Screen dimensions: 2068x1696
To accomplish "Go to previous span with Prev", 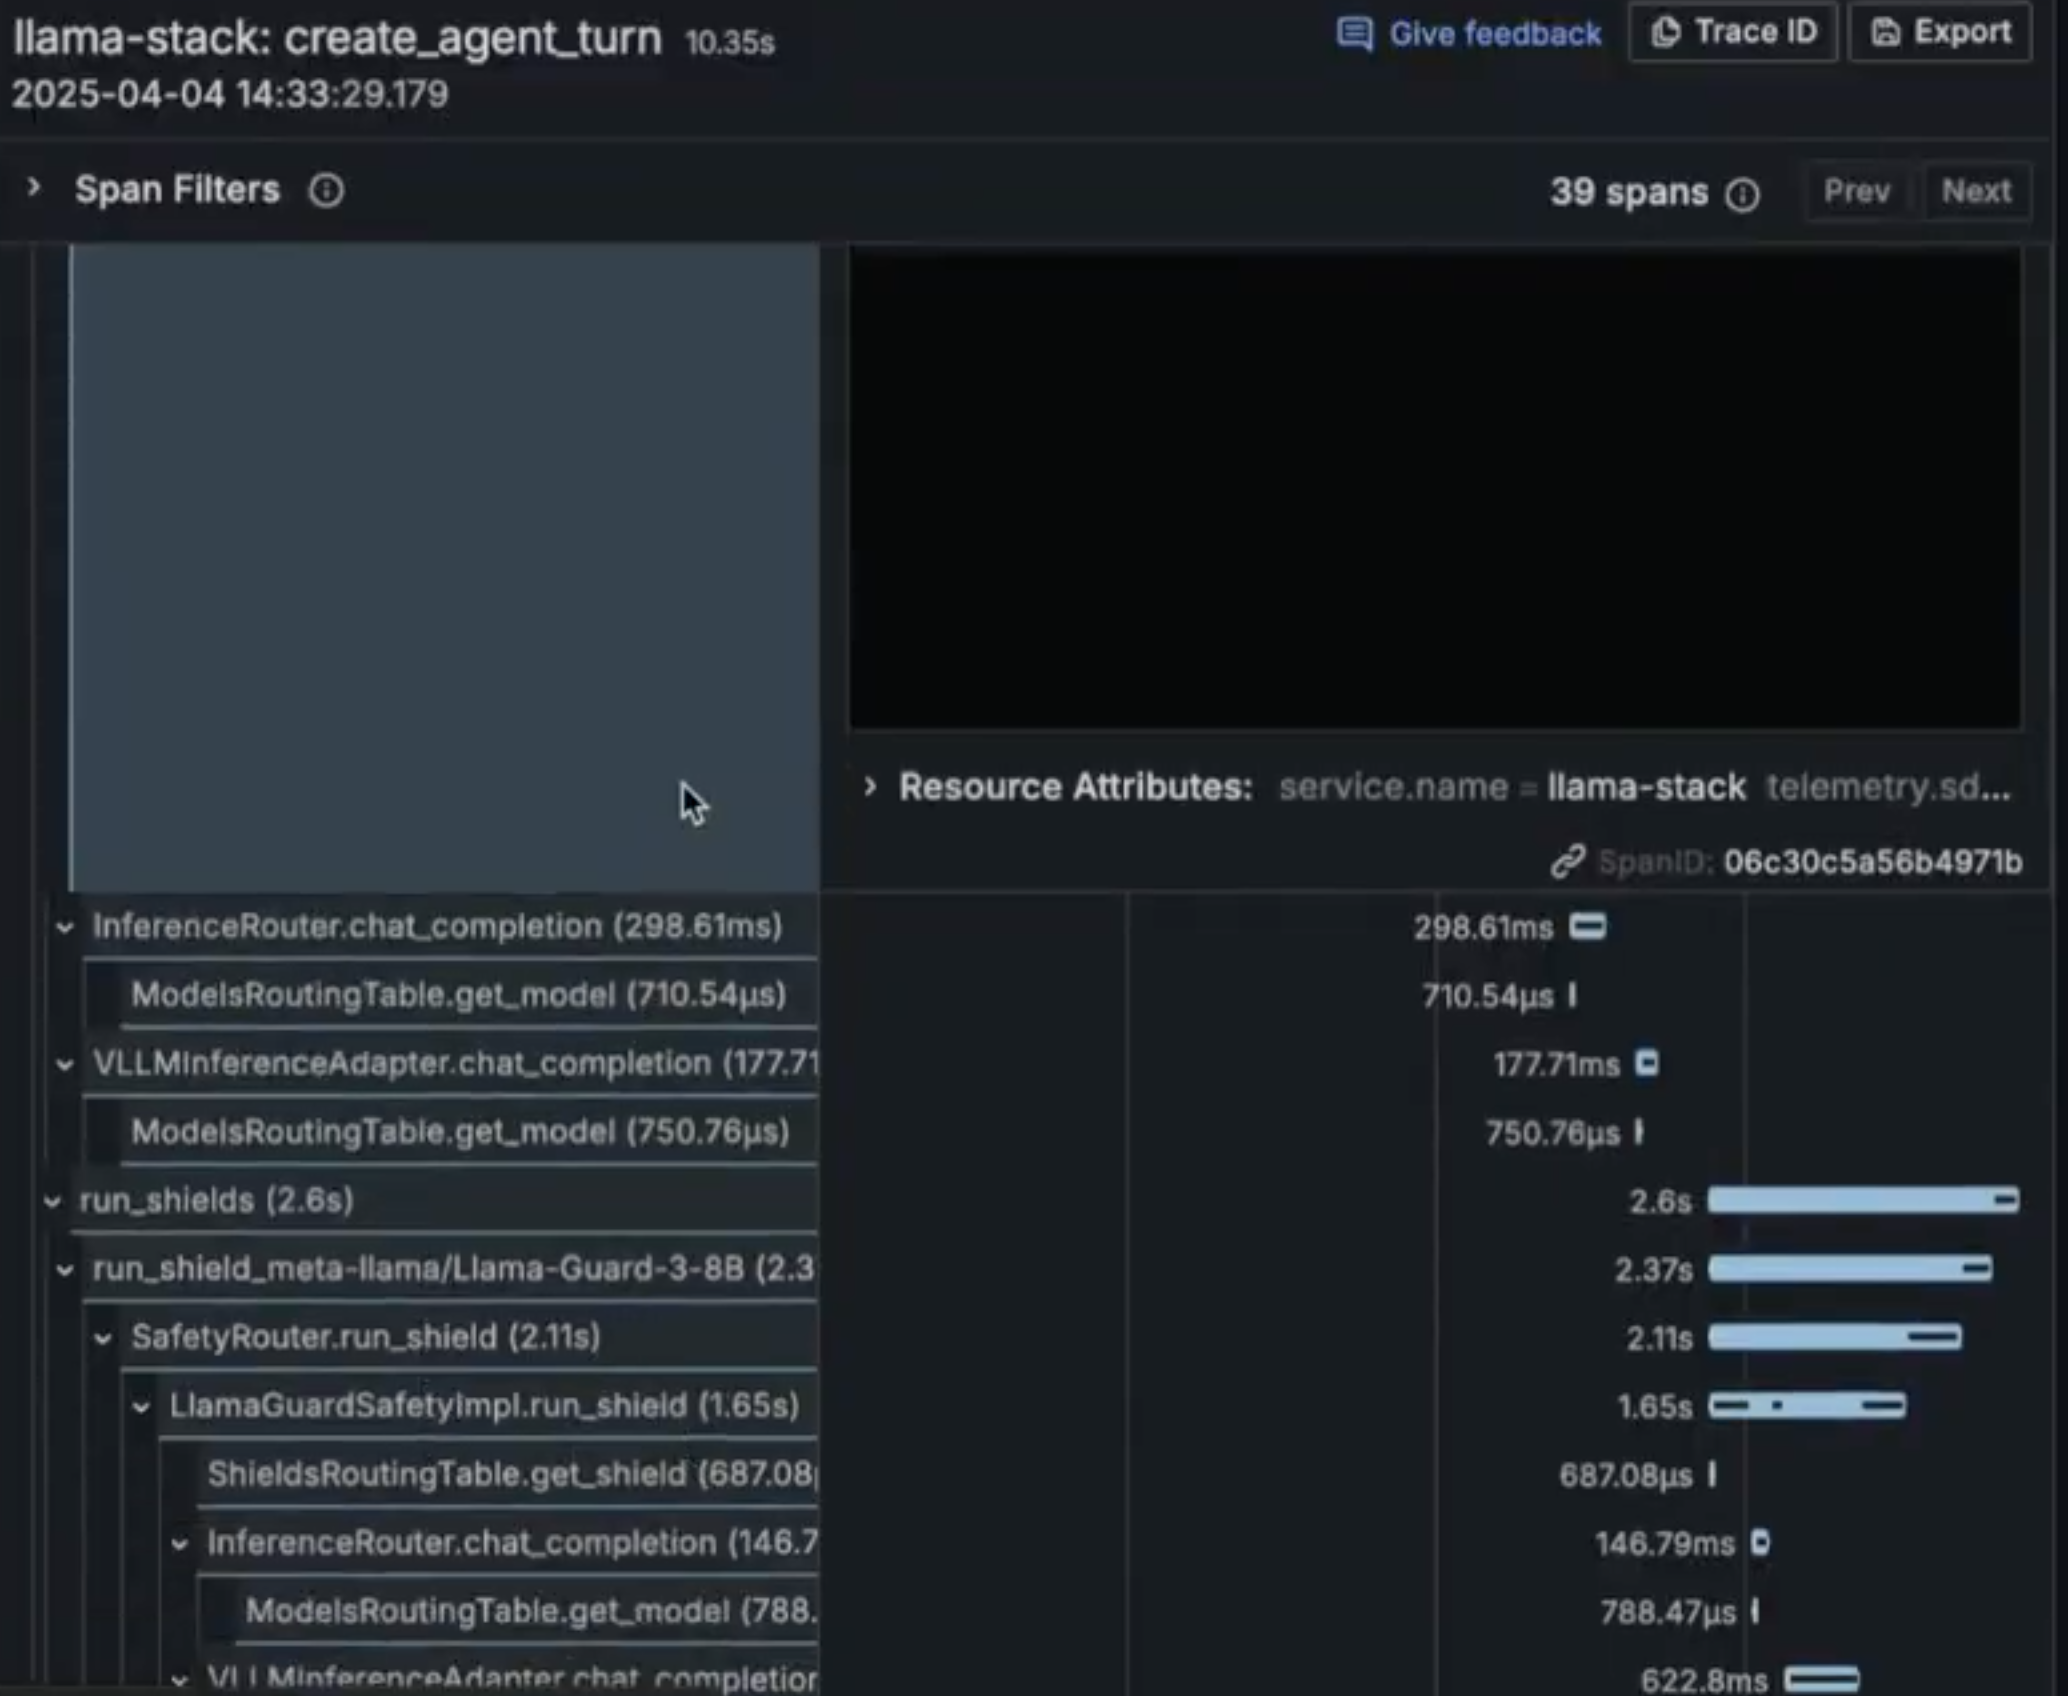I will pyautogui.click(x=1856, y=191).
